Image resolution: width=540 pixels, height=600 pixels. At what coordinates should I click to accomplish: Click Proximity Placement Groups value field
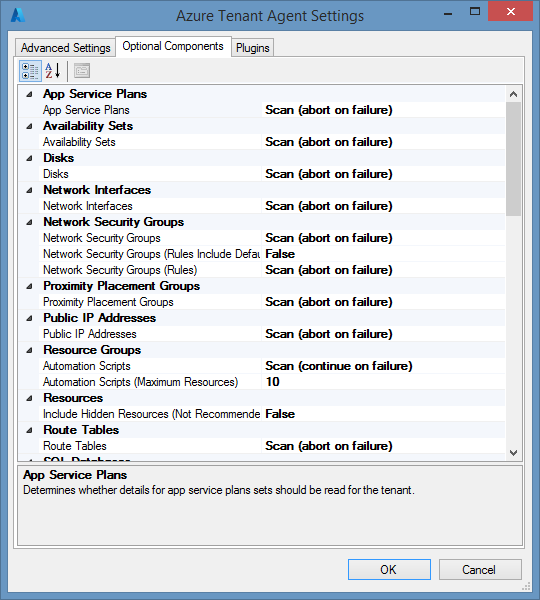pyautogui.click(x=383, y=302)
